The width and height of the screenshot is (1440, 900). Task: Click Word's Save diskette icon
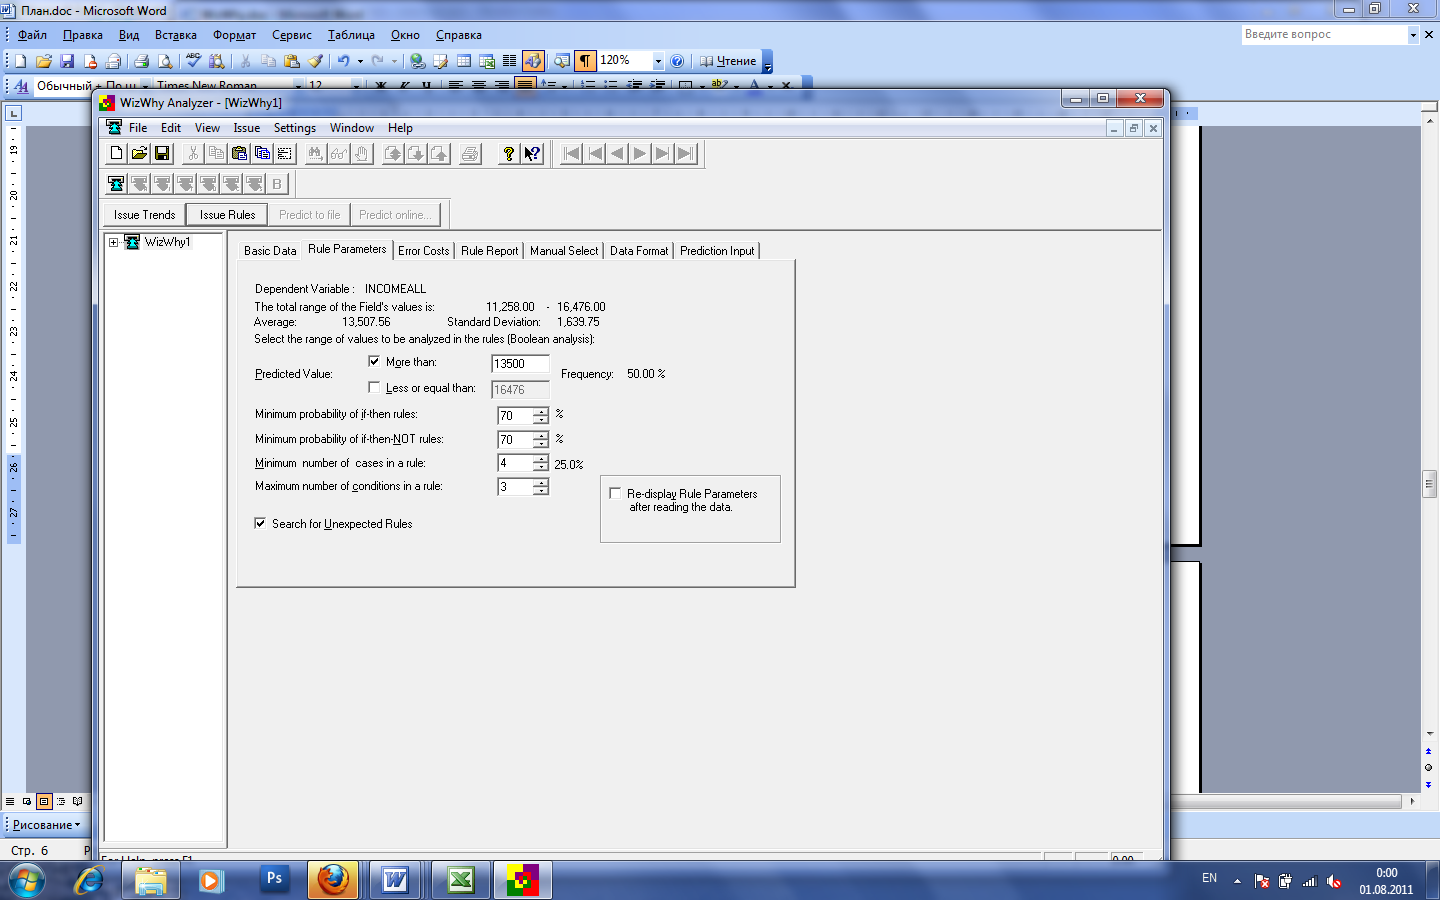coord(67,61)
